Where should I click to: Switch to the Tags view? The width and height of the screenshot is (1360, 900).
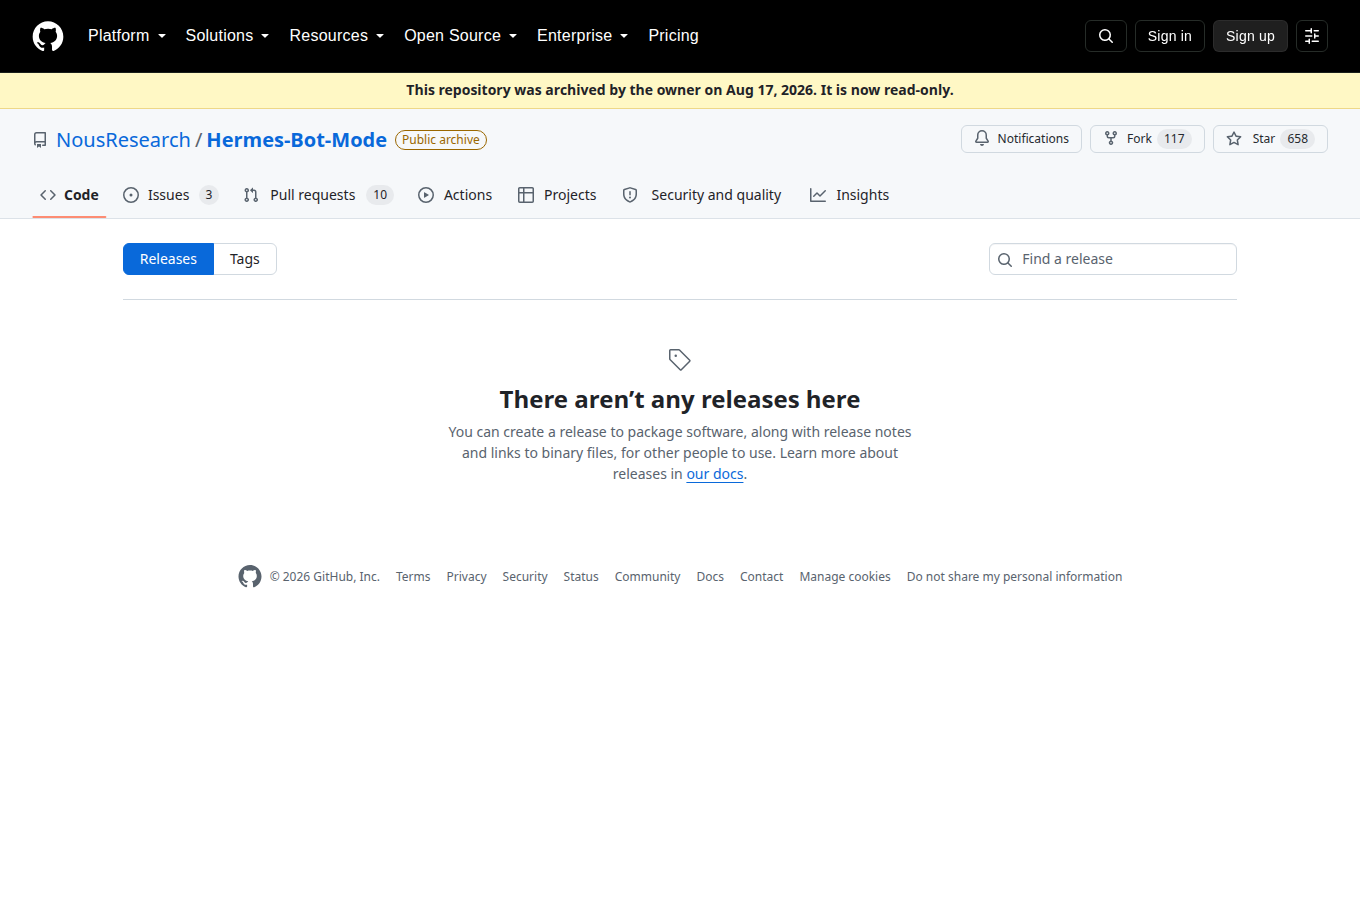pos(245,259)
